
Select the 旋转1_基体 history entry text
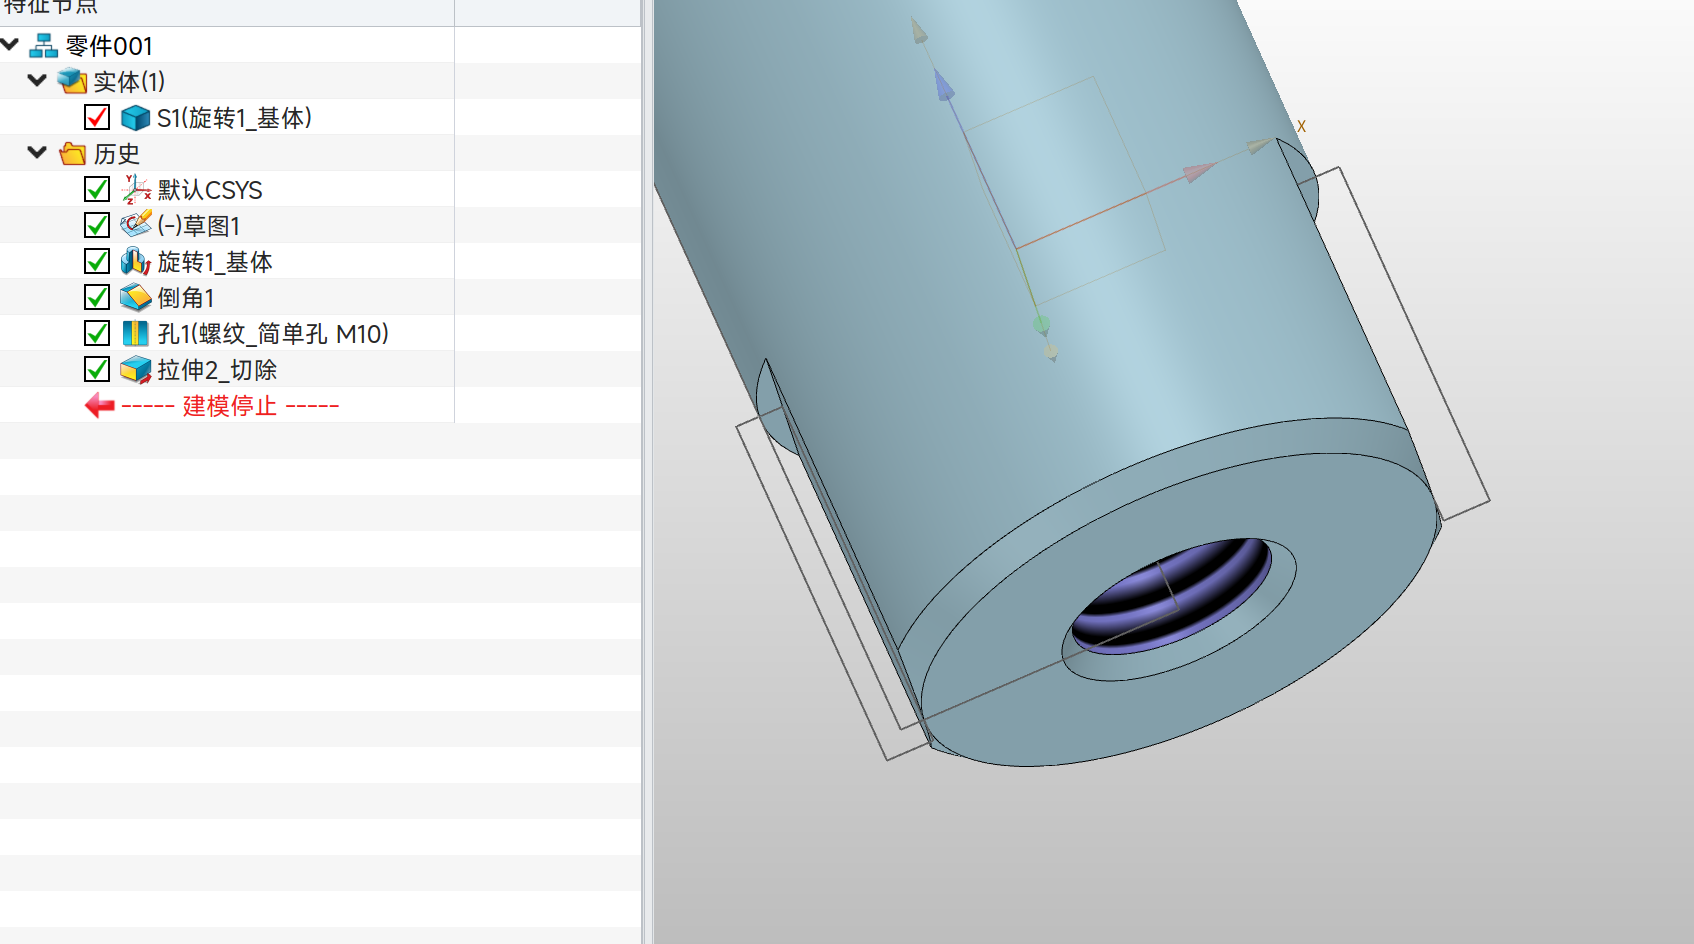point(215,262)
